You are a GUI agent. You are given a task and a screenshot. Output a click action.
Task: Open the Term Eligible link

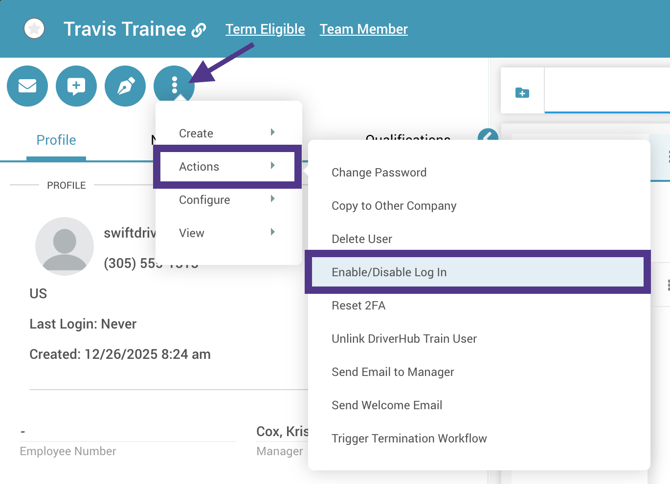pos(265,29)
